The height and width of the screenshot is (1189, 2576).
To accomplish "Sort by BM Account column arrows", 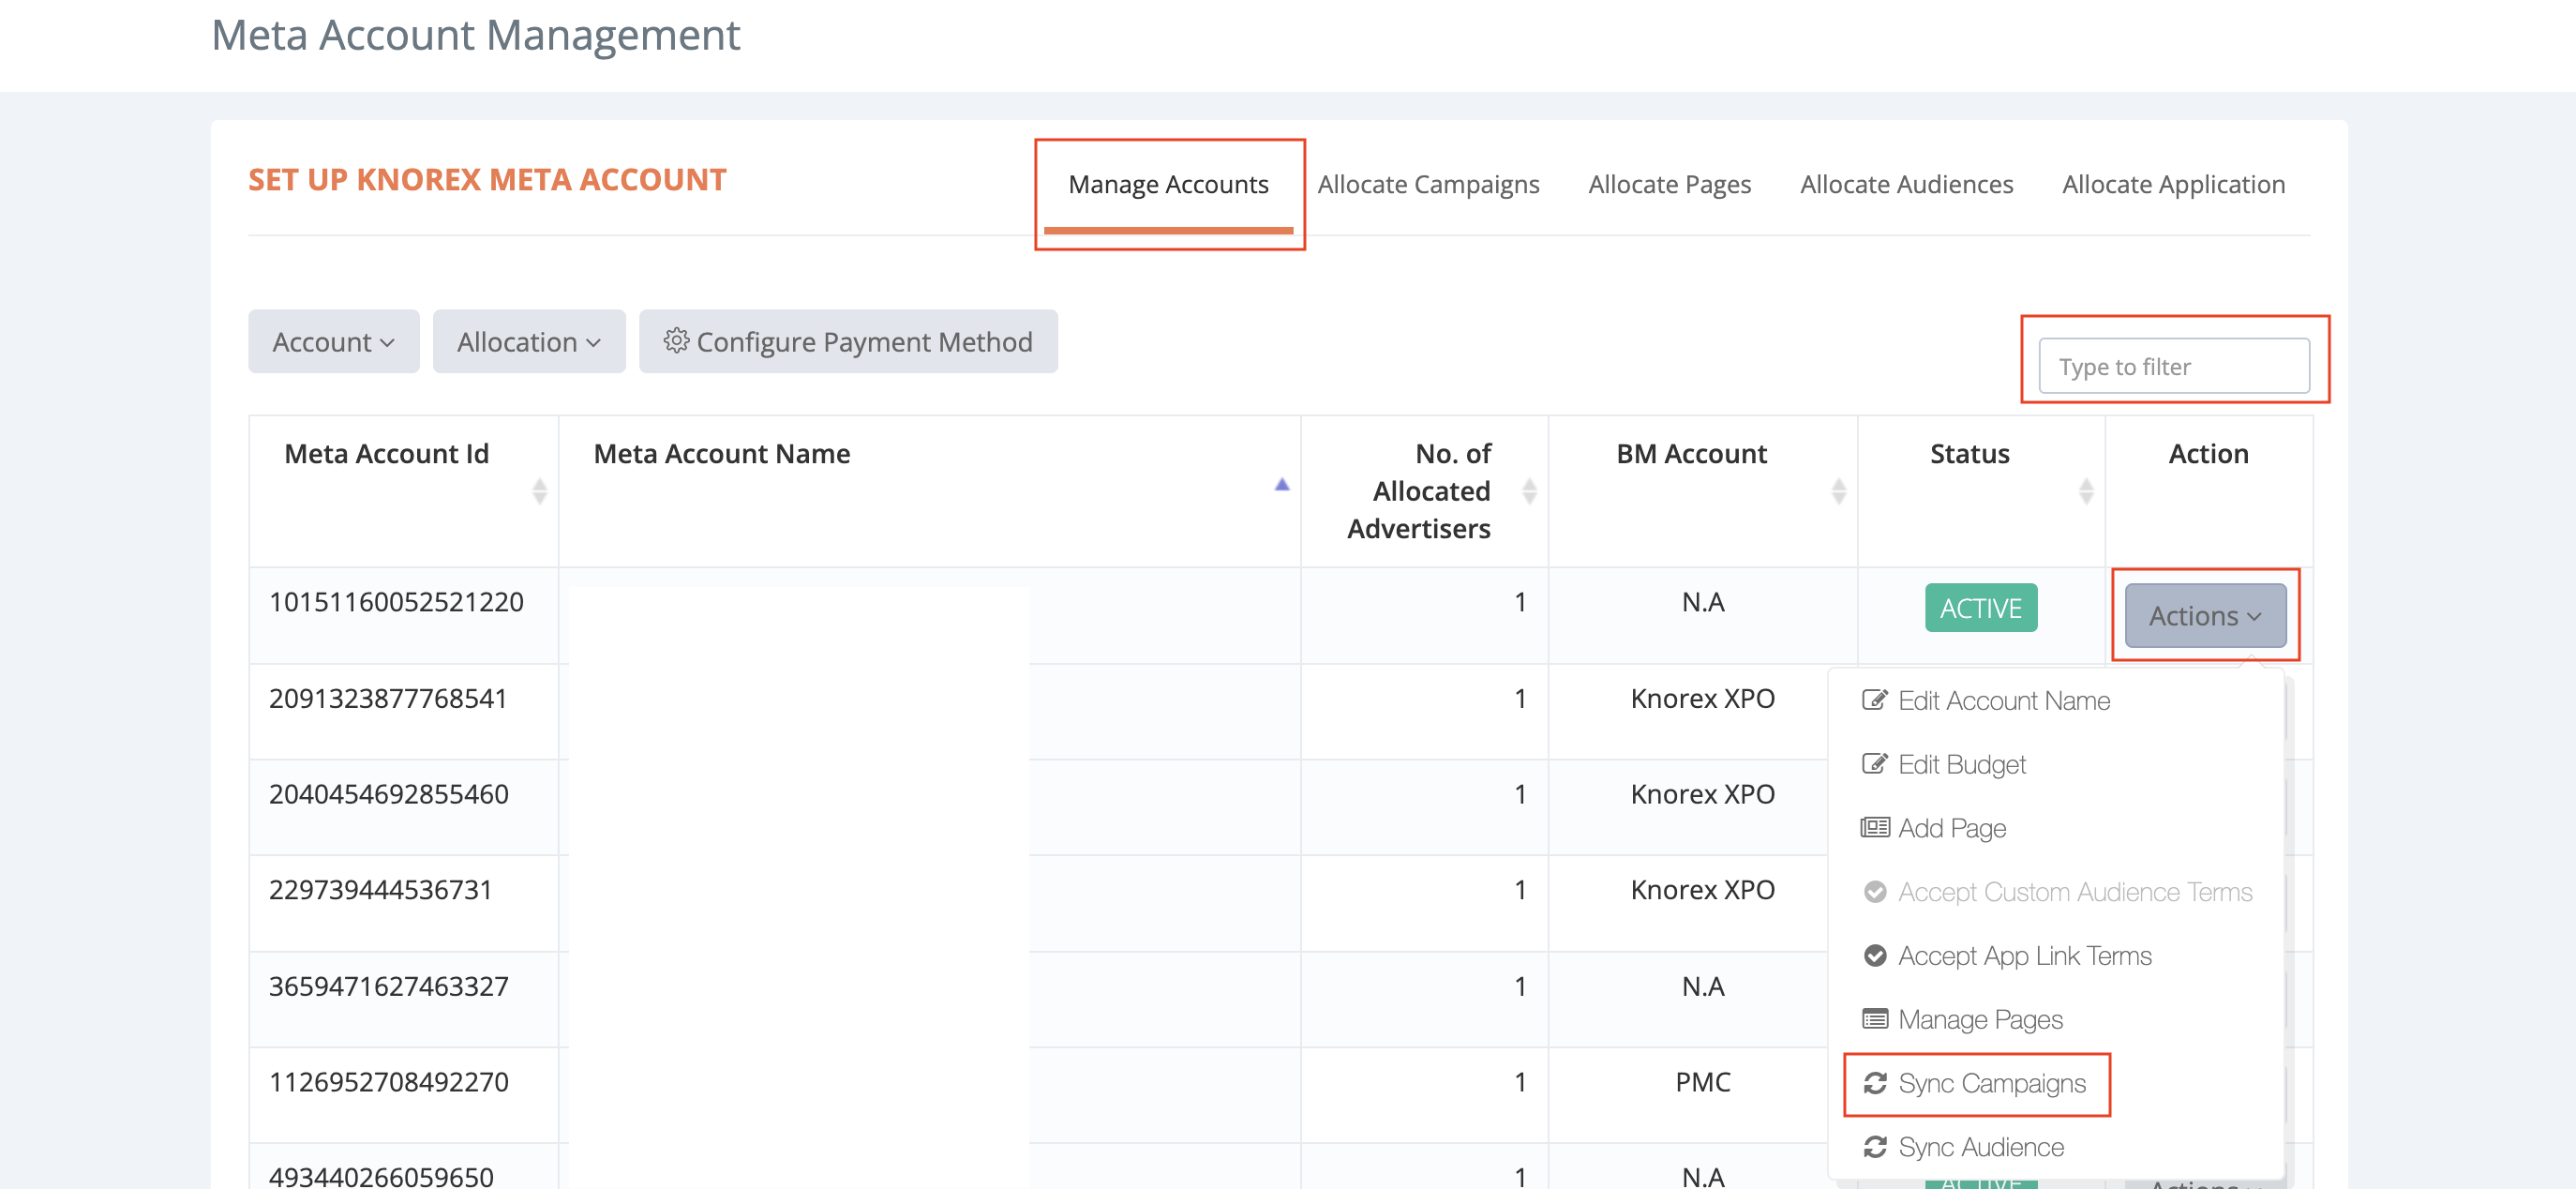I will (1838, 491).
